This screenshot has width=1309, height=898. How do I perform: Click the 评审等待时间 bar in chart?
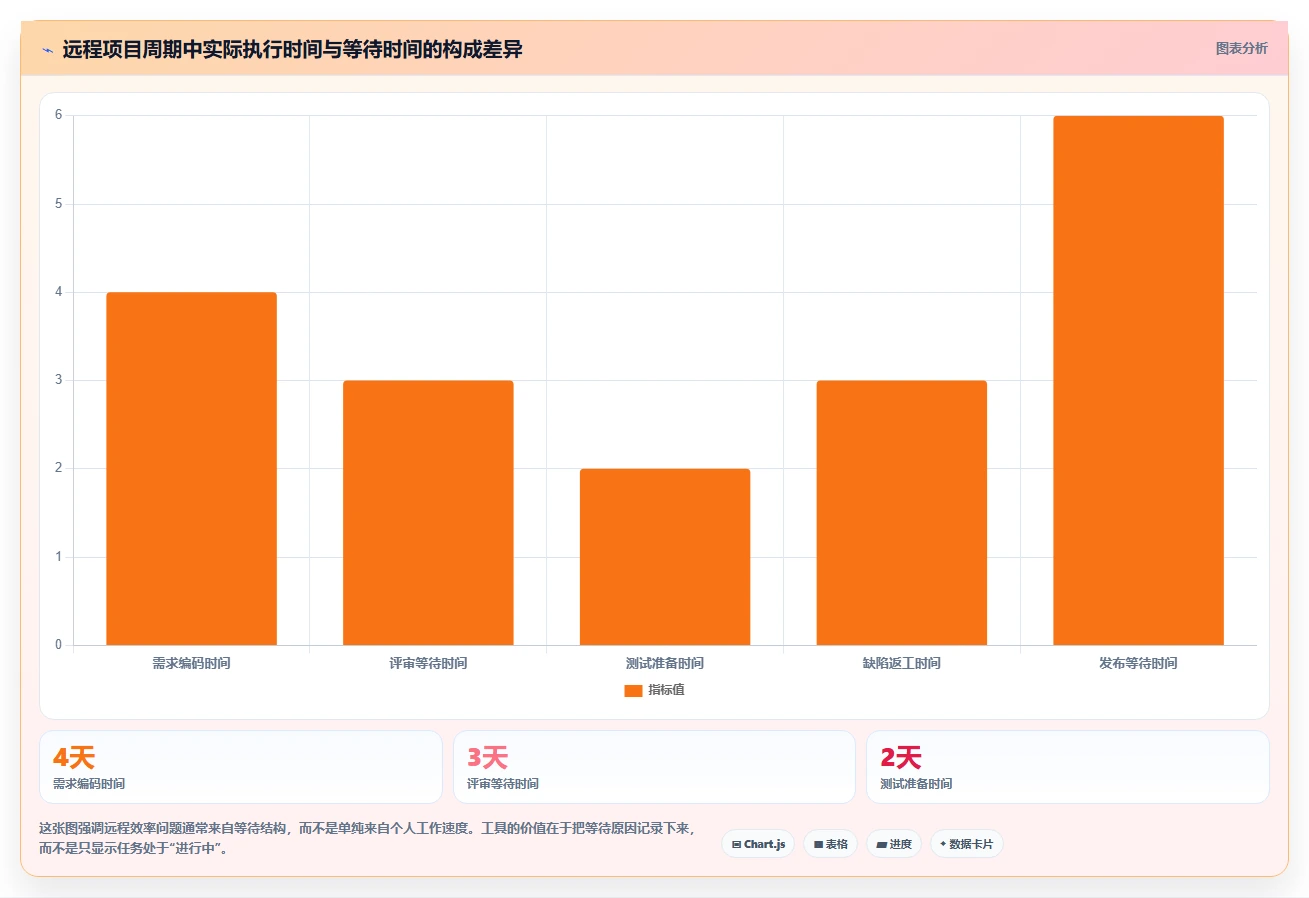point(428,512)
